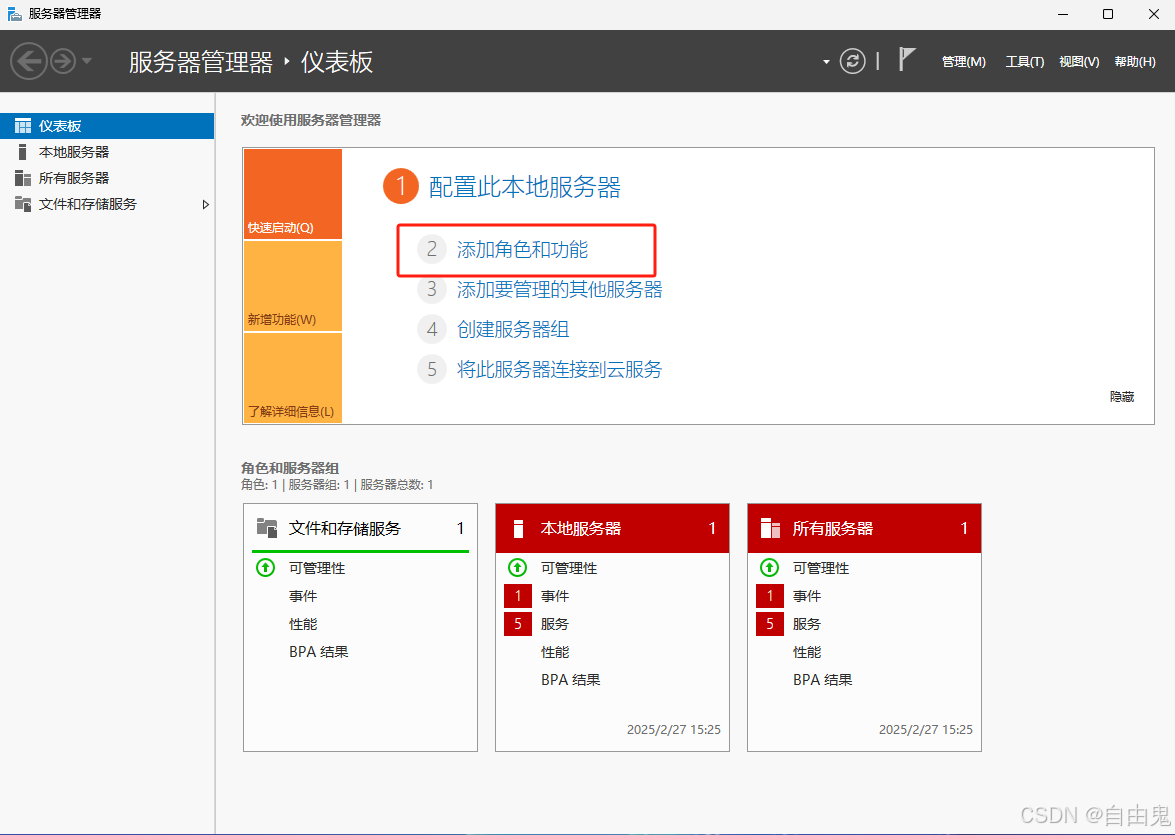Open the navigation history dropdown arrow
Screen dimensions: 1175x835
click(87, 61)
